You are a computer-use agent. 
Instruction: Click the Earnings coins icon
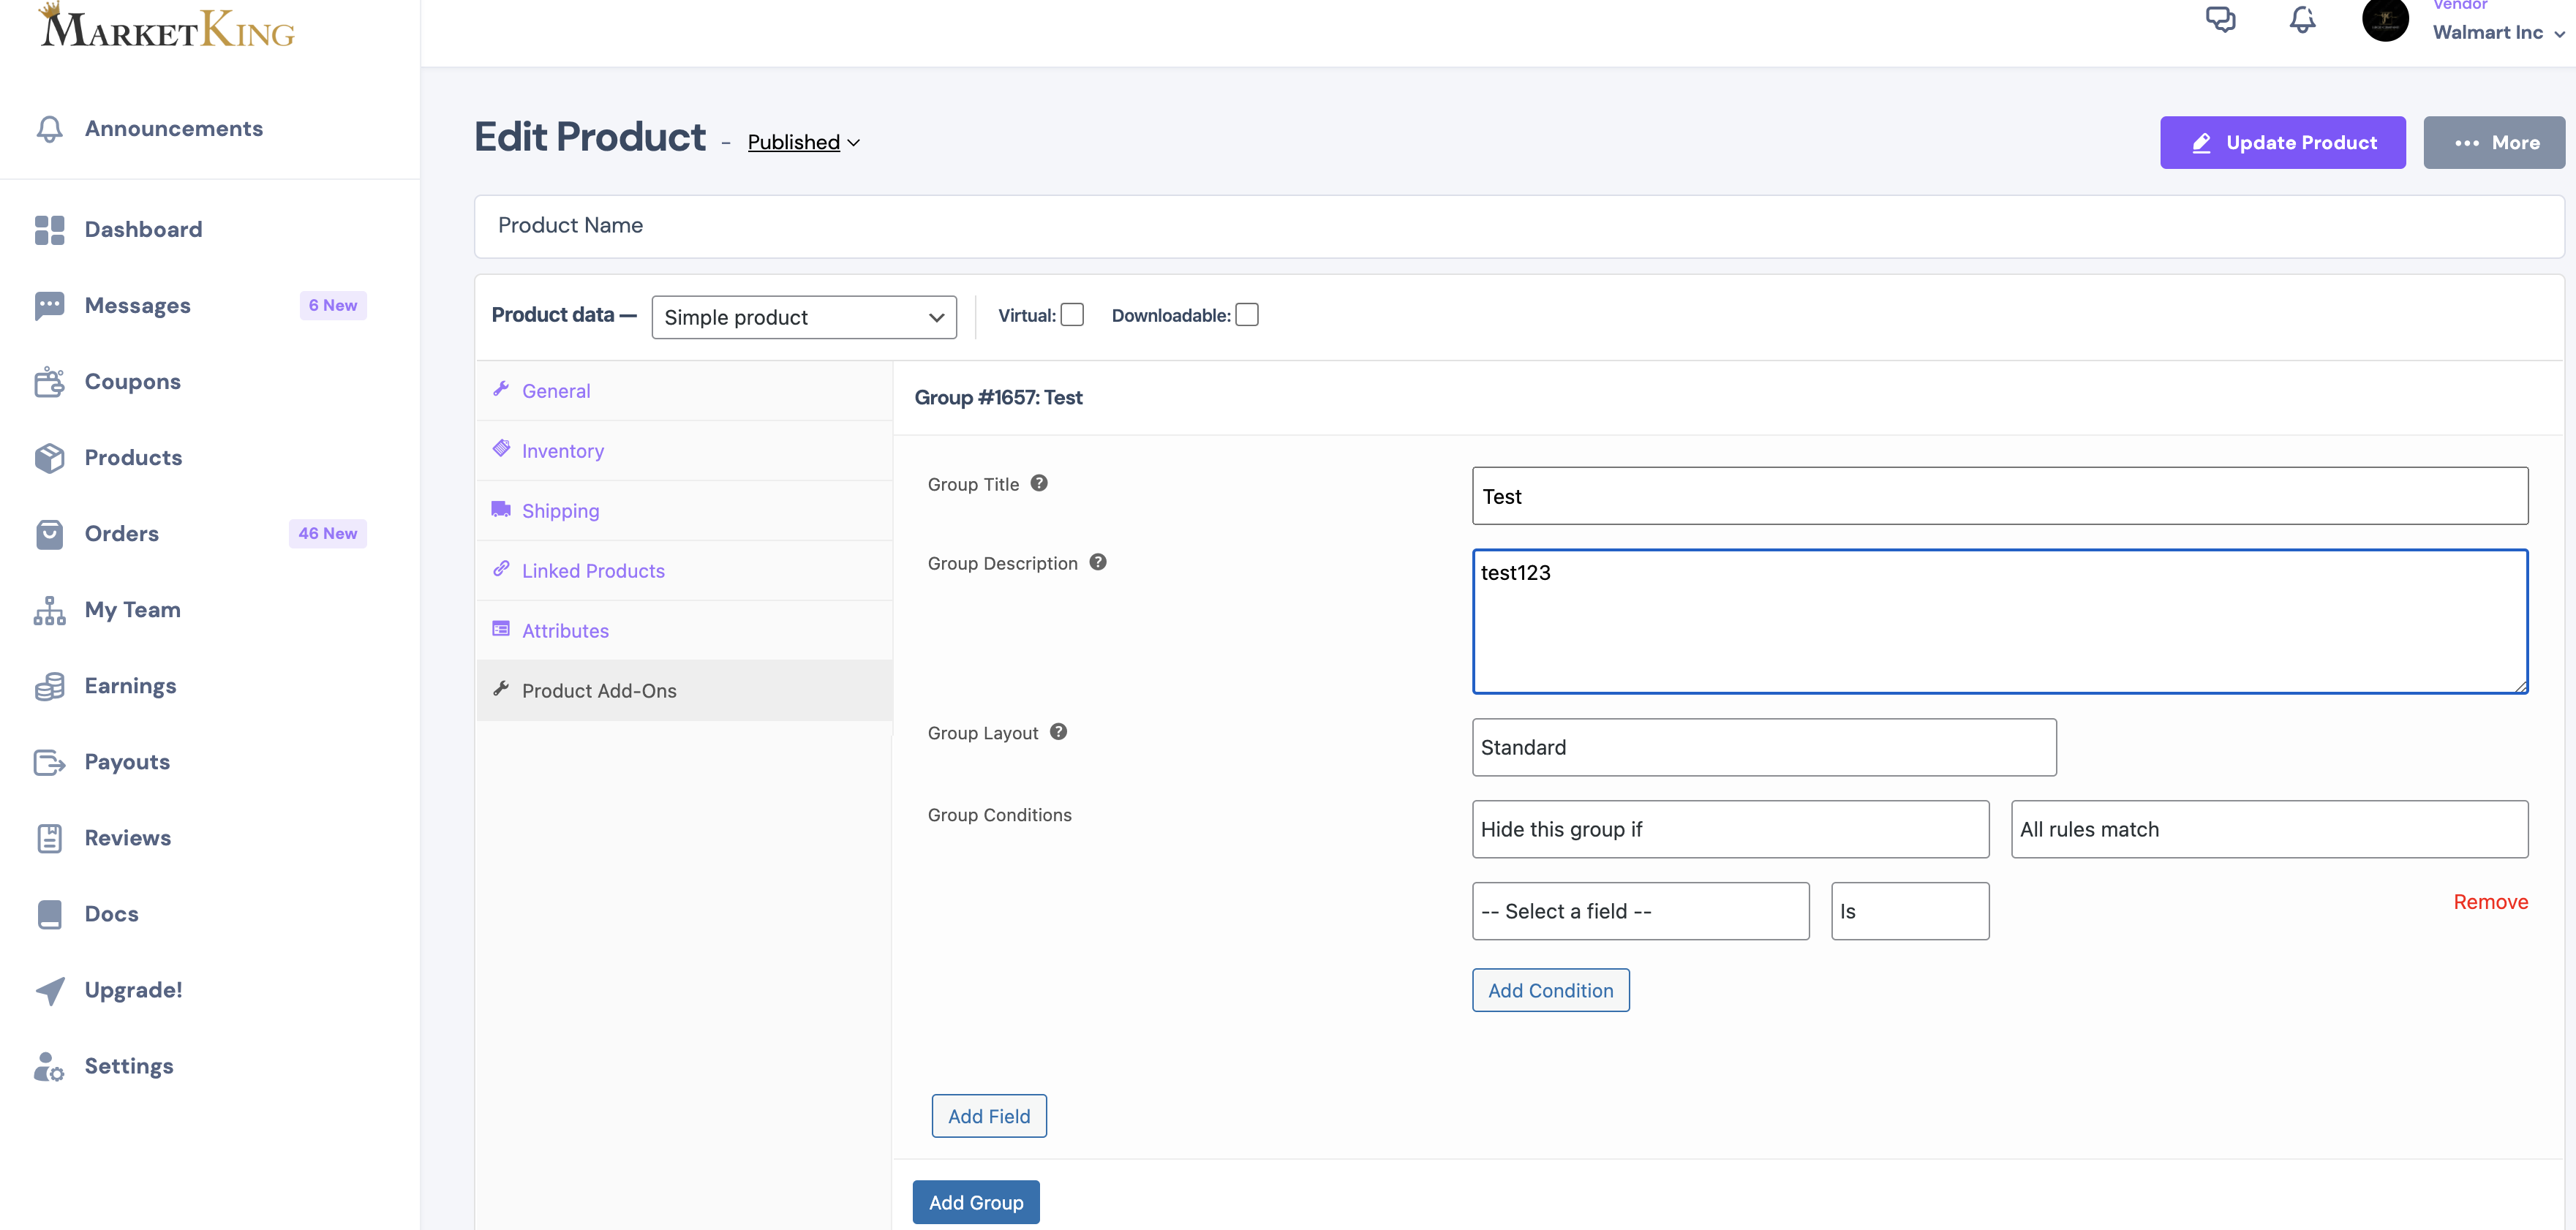click(49, 686)
